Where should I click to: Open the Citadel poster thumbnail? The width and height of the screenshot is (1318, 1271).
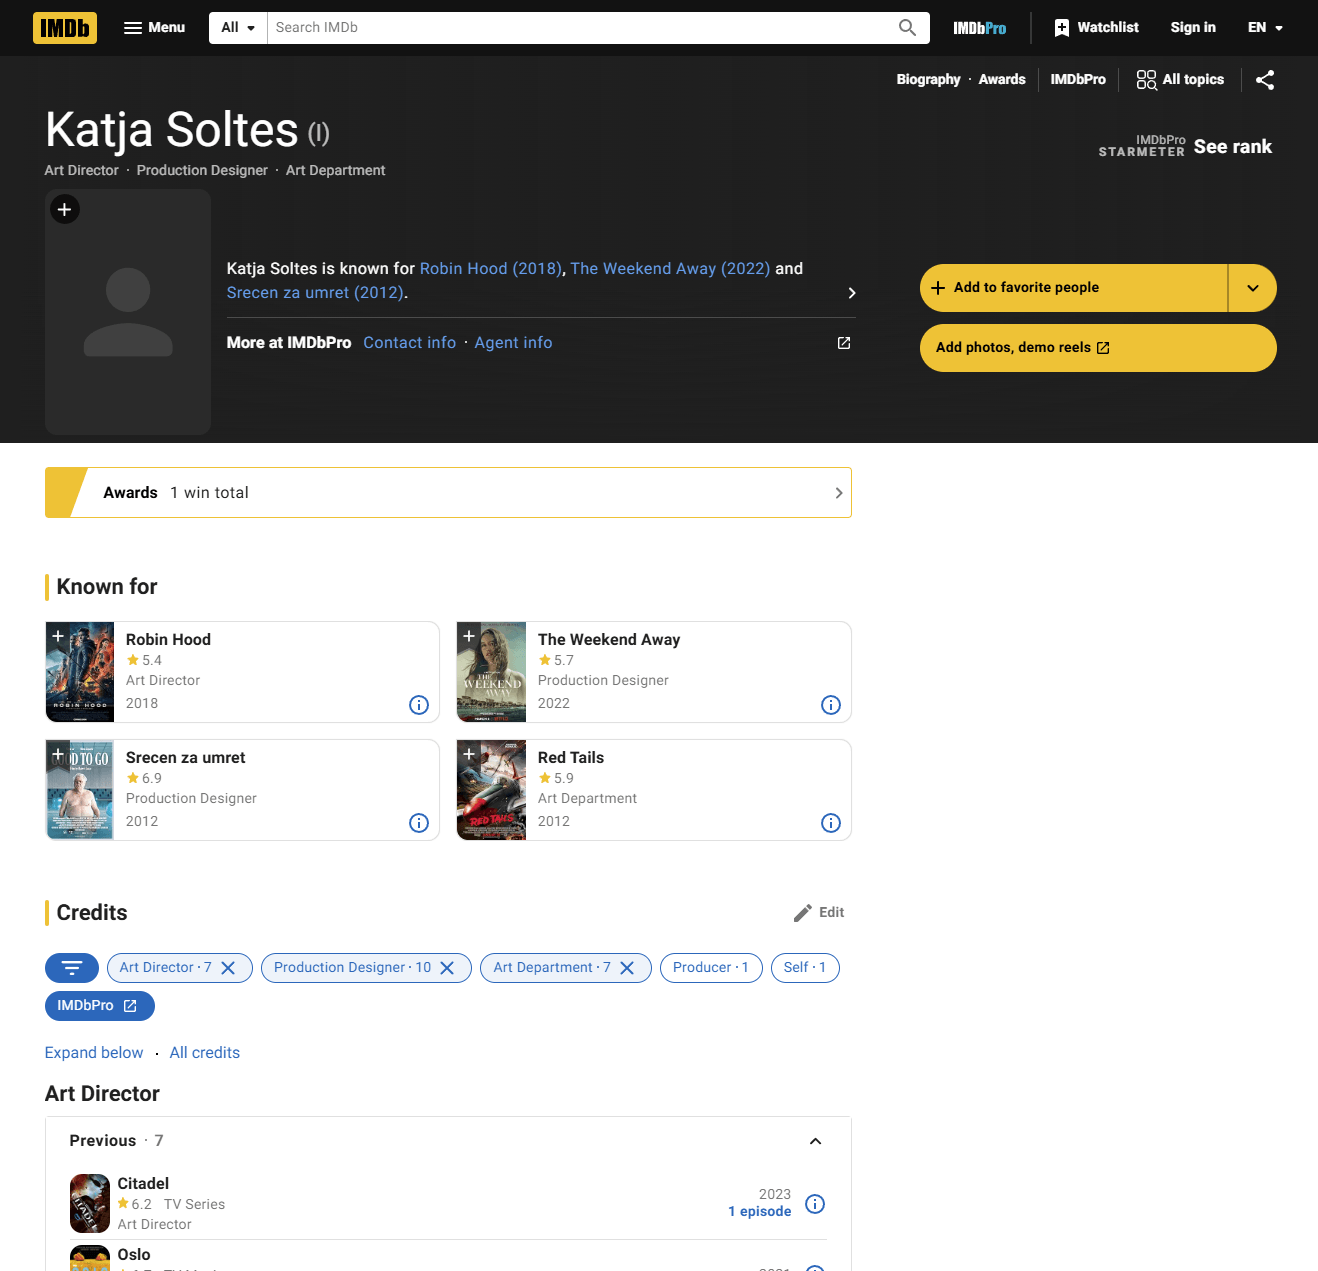[x=90, y=1203]
